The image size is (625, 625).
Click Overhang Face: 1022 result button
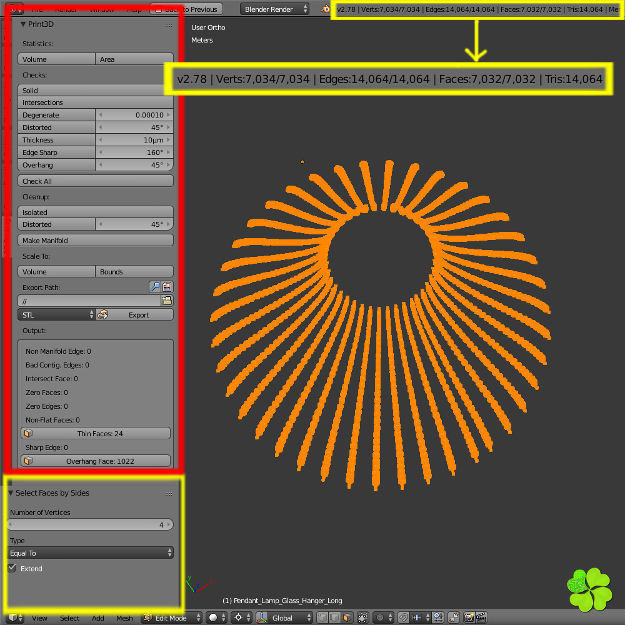tap(96, 461)
